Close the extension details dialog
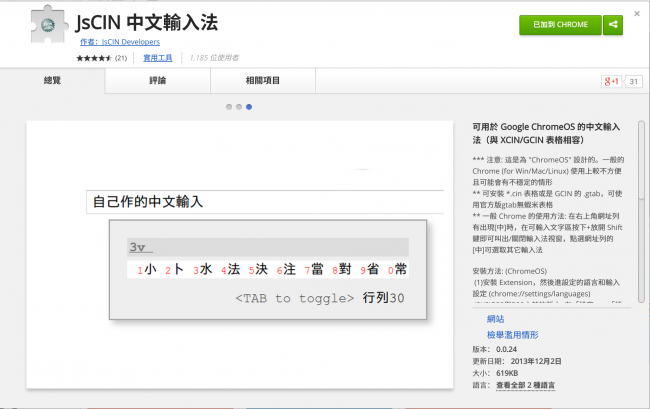The height and width of the screenshot is (409, 650). click(637, 14)
